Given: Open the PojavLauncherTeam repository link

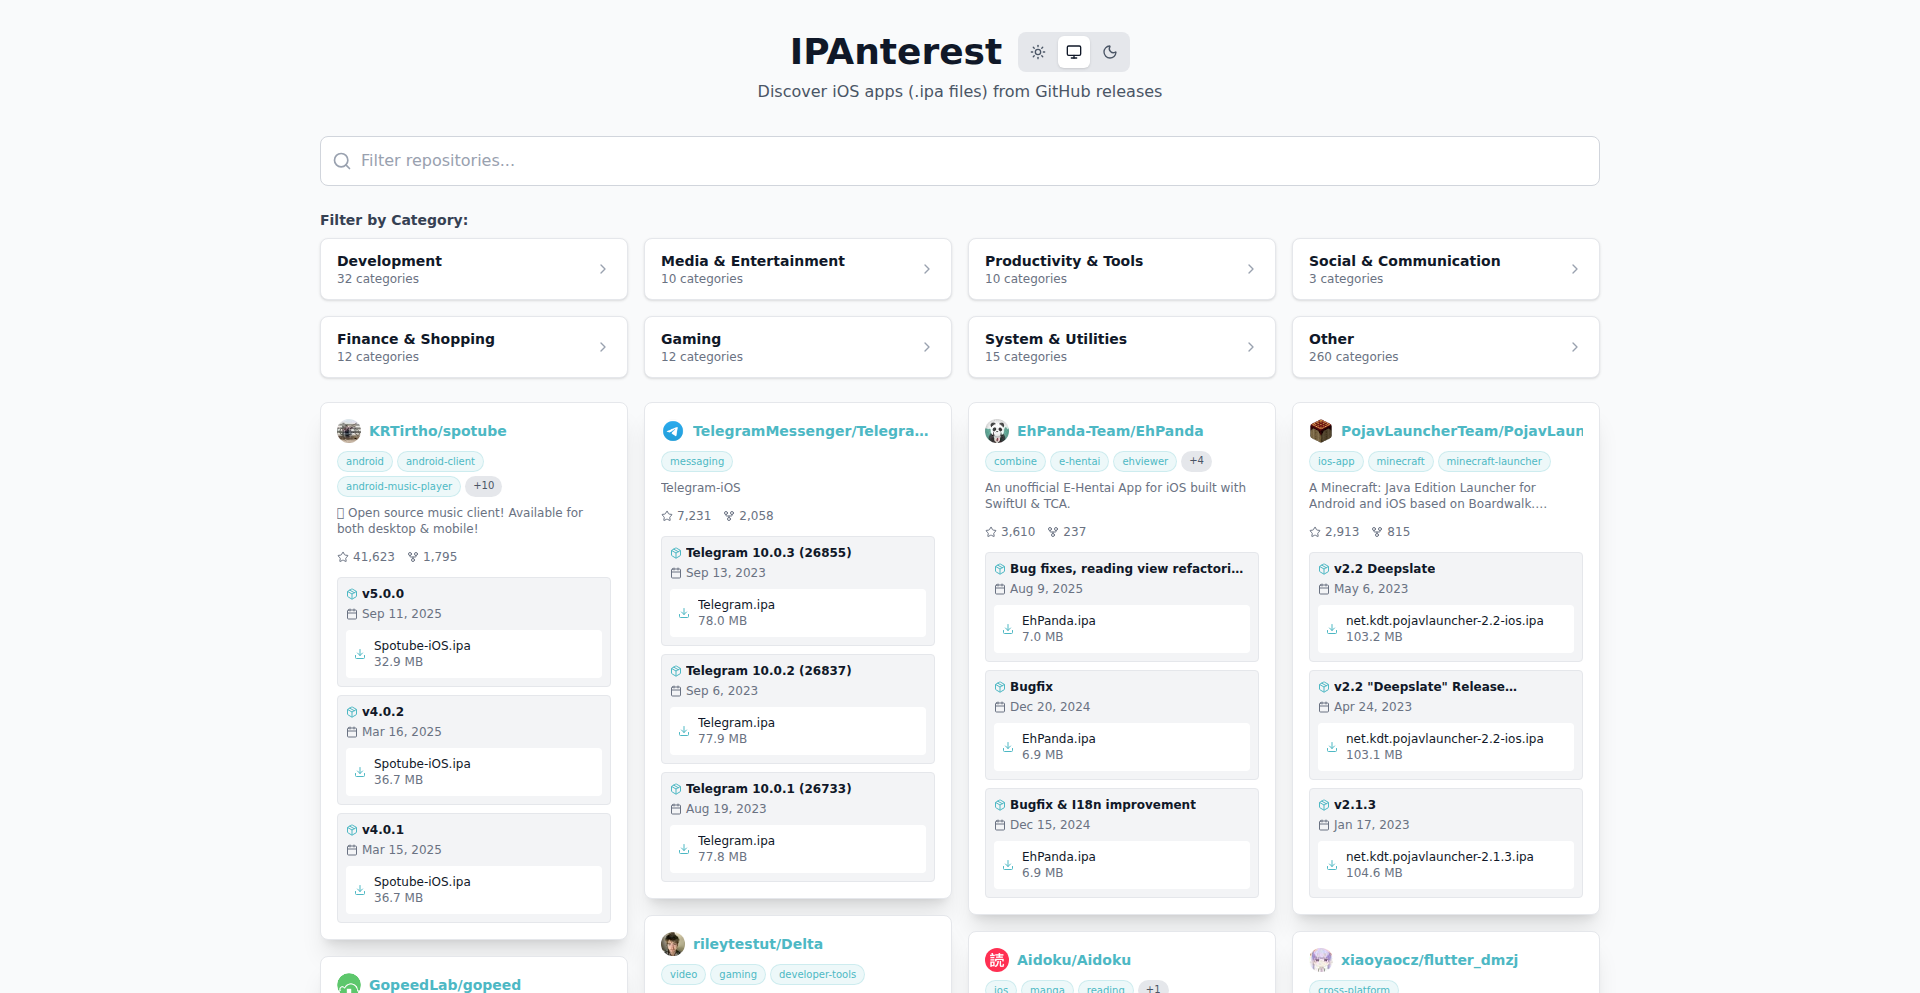Looking at the screenshot, I should pos(1462,431).
